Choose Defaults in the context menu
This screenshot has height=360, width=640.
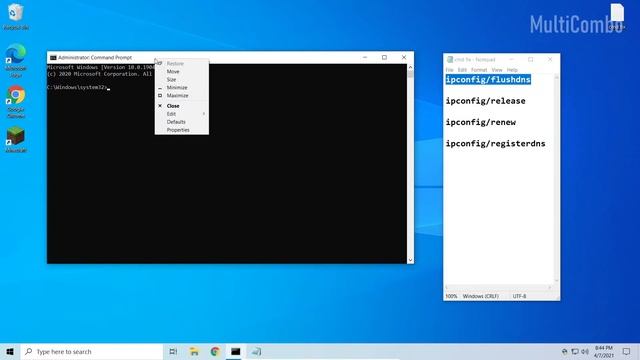tap(182, 122)
